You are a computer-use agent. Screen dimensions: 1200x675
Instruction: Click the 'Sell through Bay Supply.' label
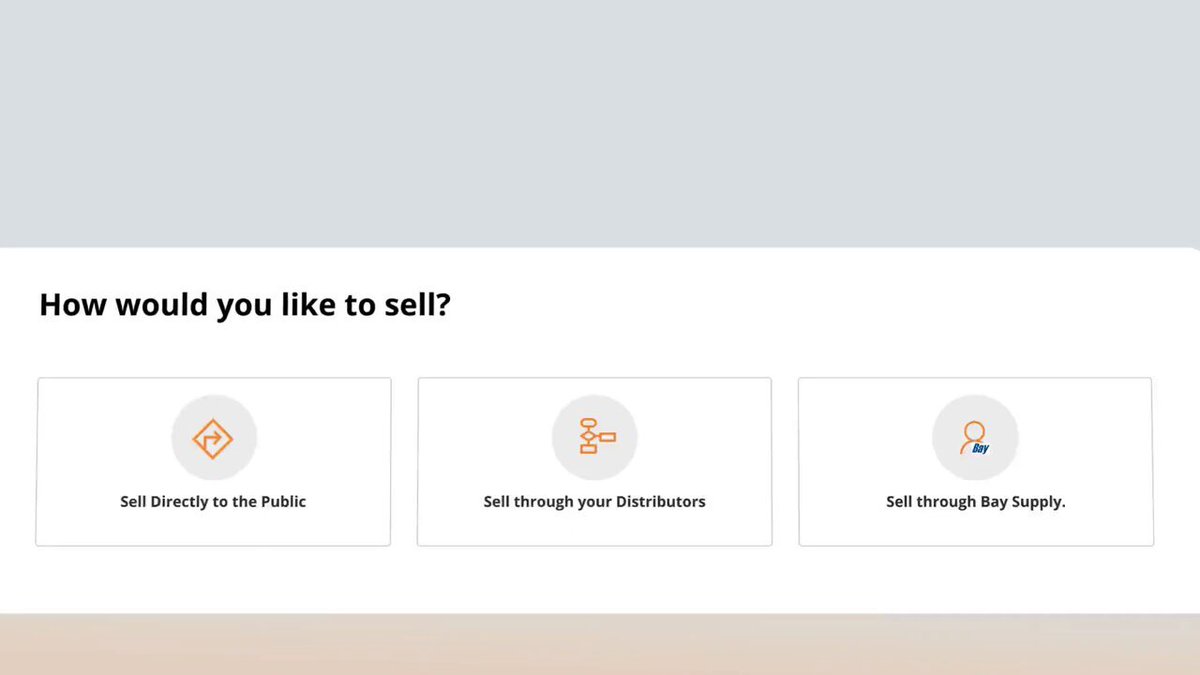[x=976, y=502]
